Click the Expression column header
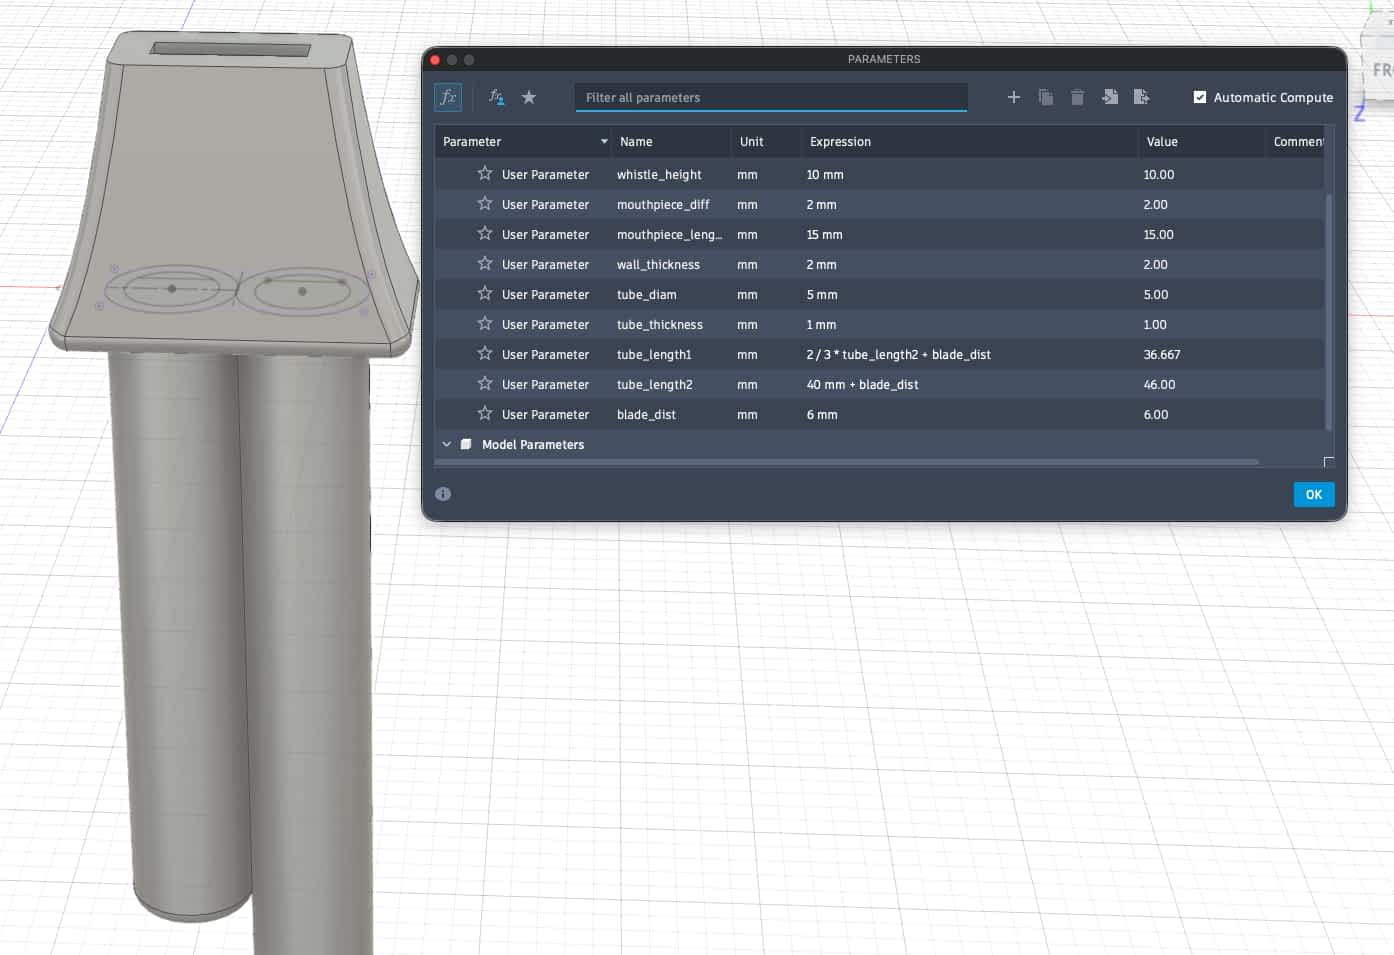Viewport: 1394px width, 955px height. pos(969,142)
